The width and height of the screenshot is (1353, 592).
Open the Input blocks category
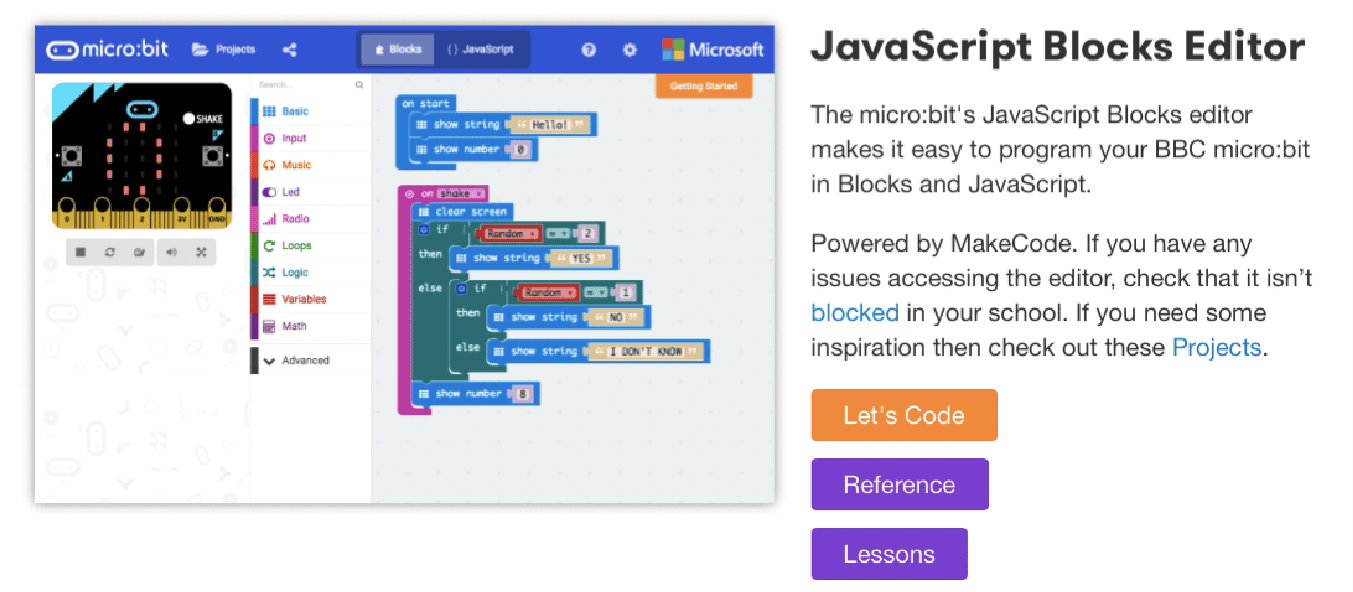[310, 139]
